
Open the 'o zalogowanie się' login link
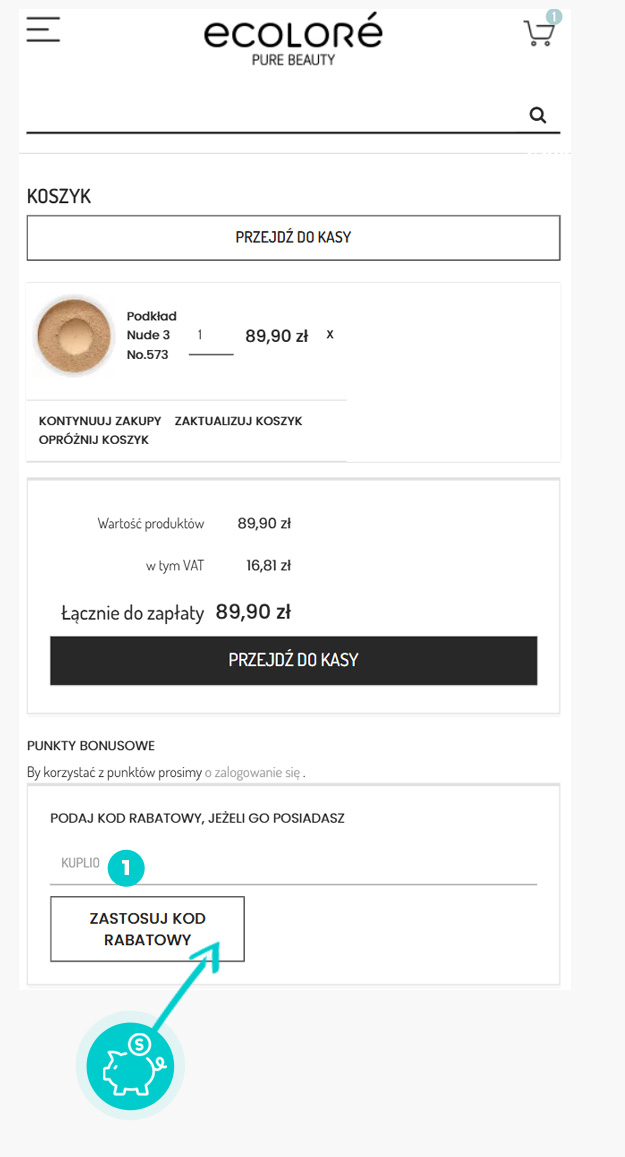tap(254, 773)
